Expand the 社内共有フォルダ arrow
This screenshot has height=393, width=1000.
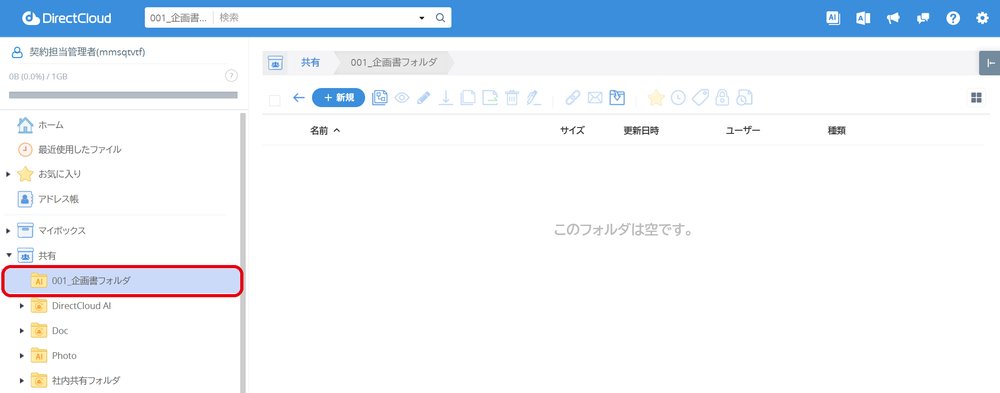(x=22, y=380)
